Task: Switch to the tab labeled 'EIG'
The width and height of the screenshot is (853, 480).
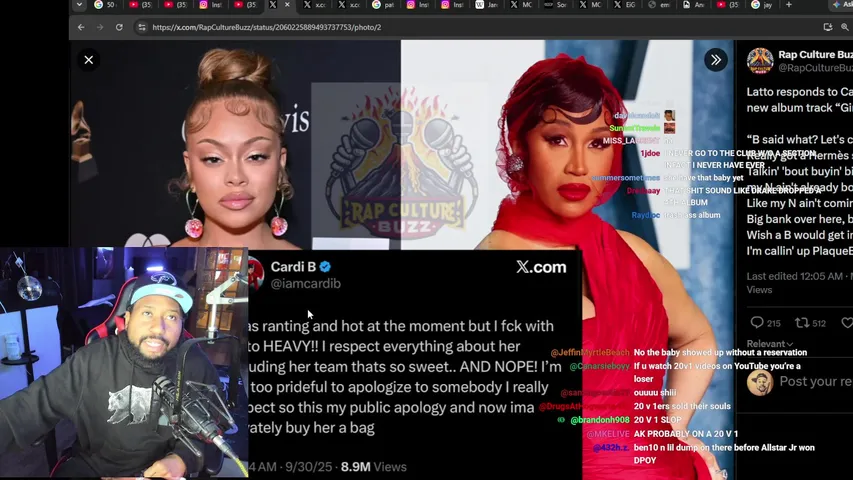Action: [x=625, y=5]
